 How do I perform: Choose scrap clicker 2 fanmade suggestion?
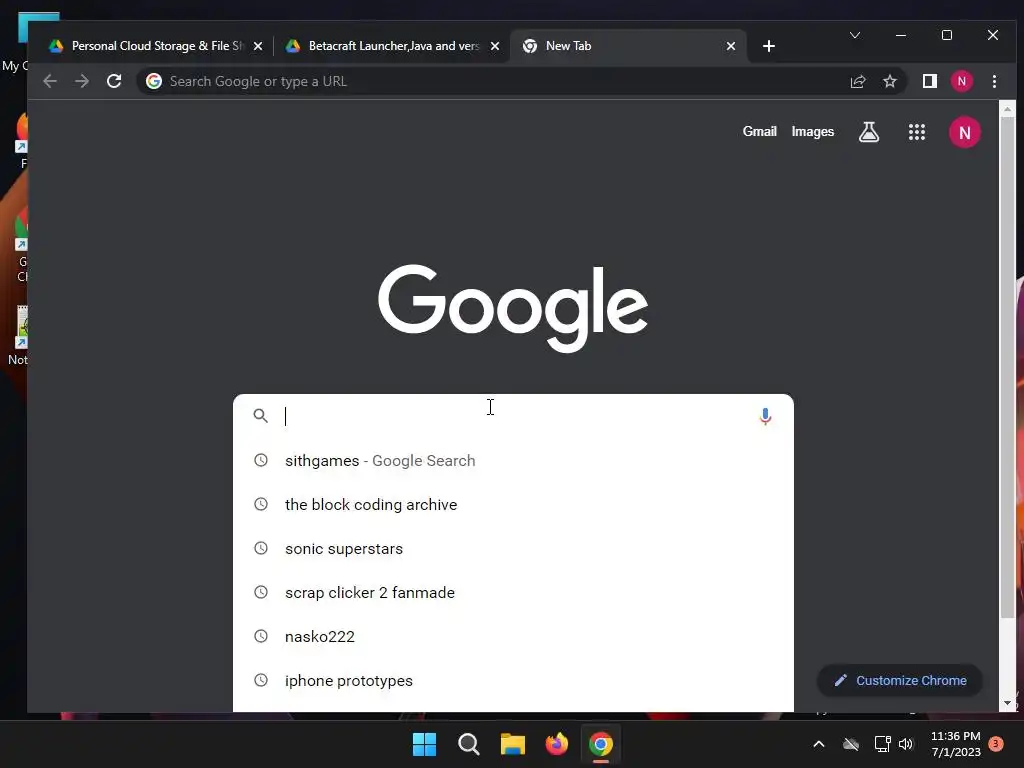click(x=513, y=592)
